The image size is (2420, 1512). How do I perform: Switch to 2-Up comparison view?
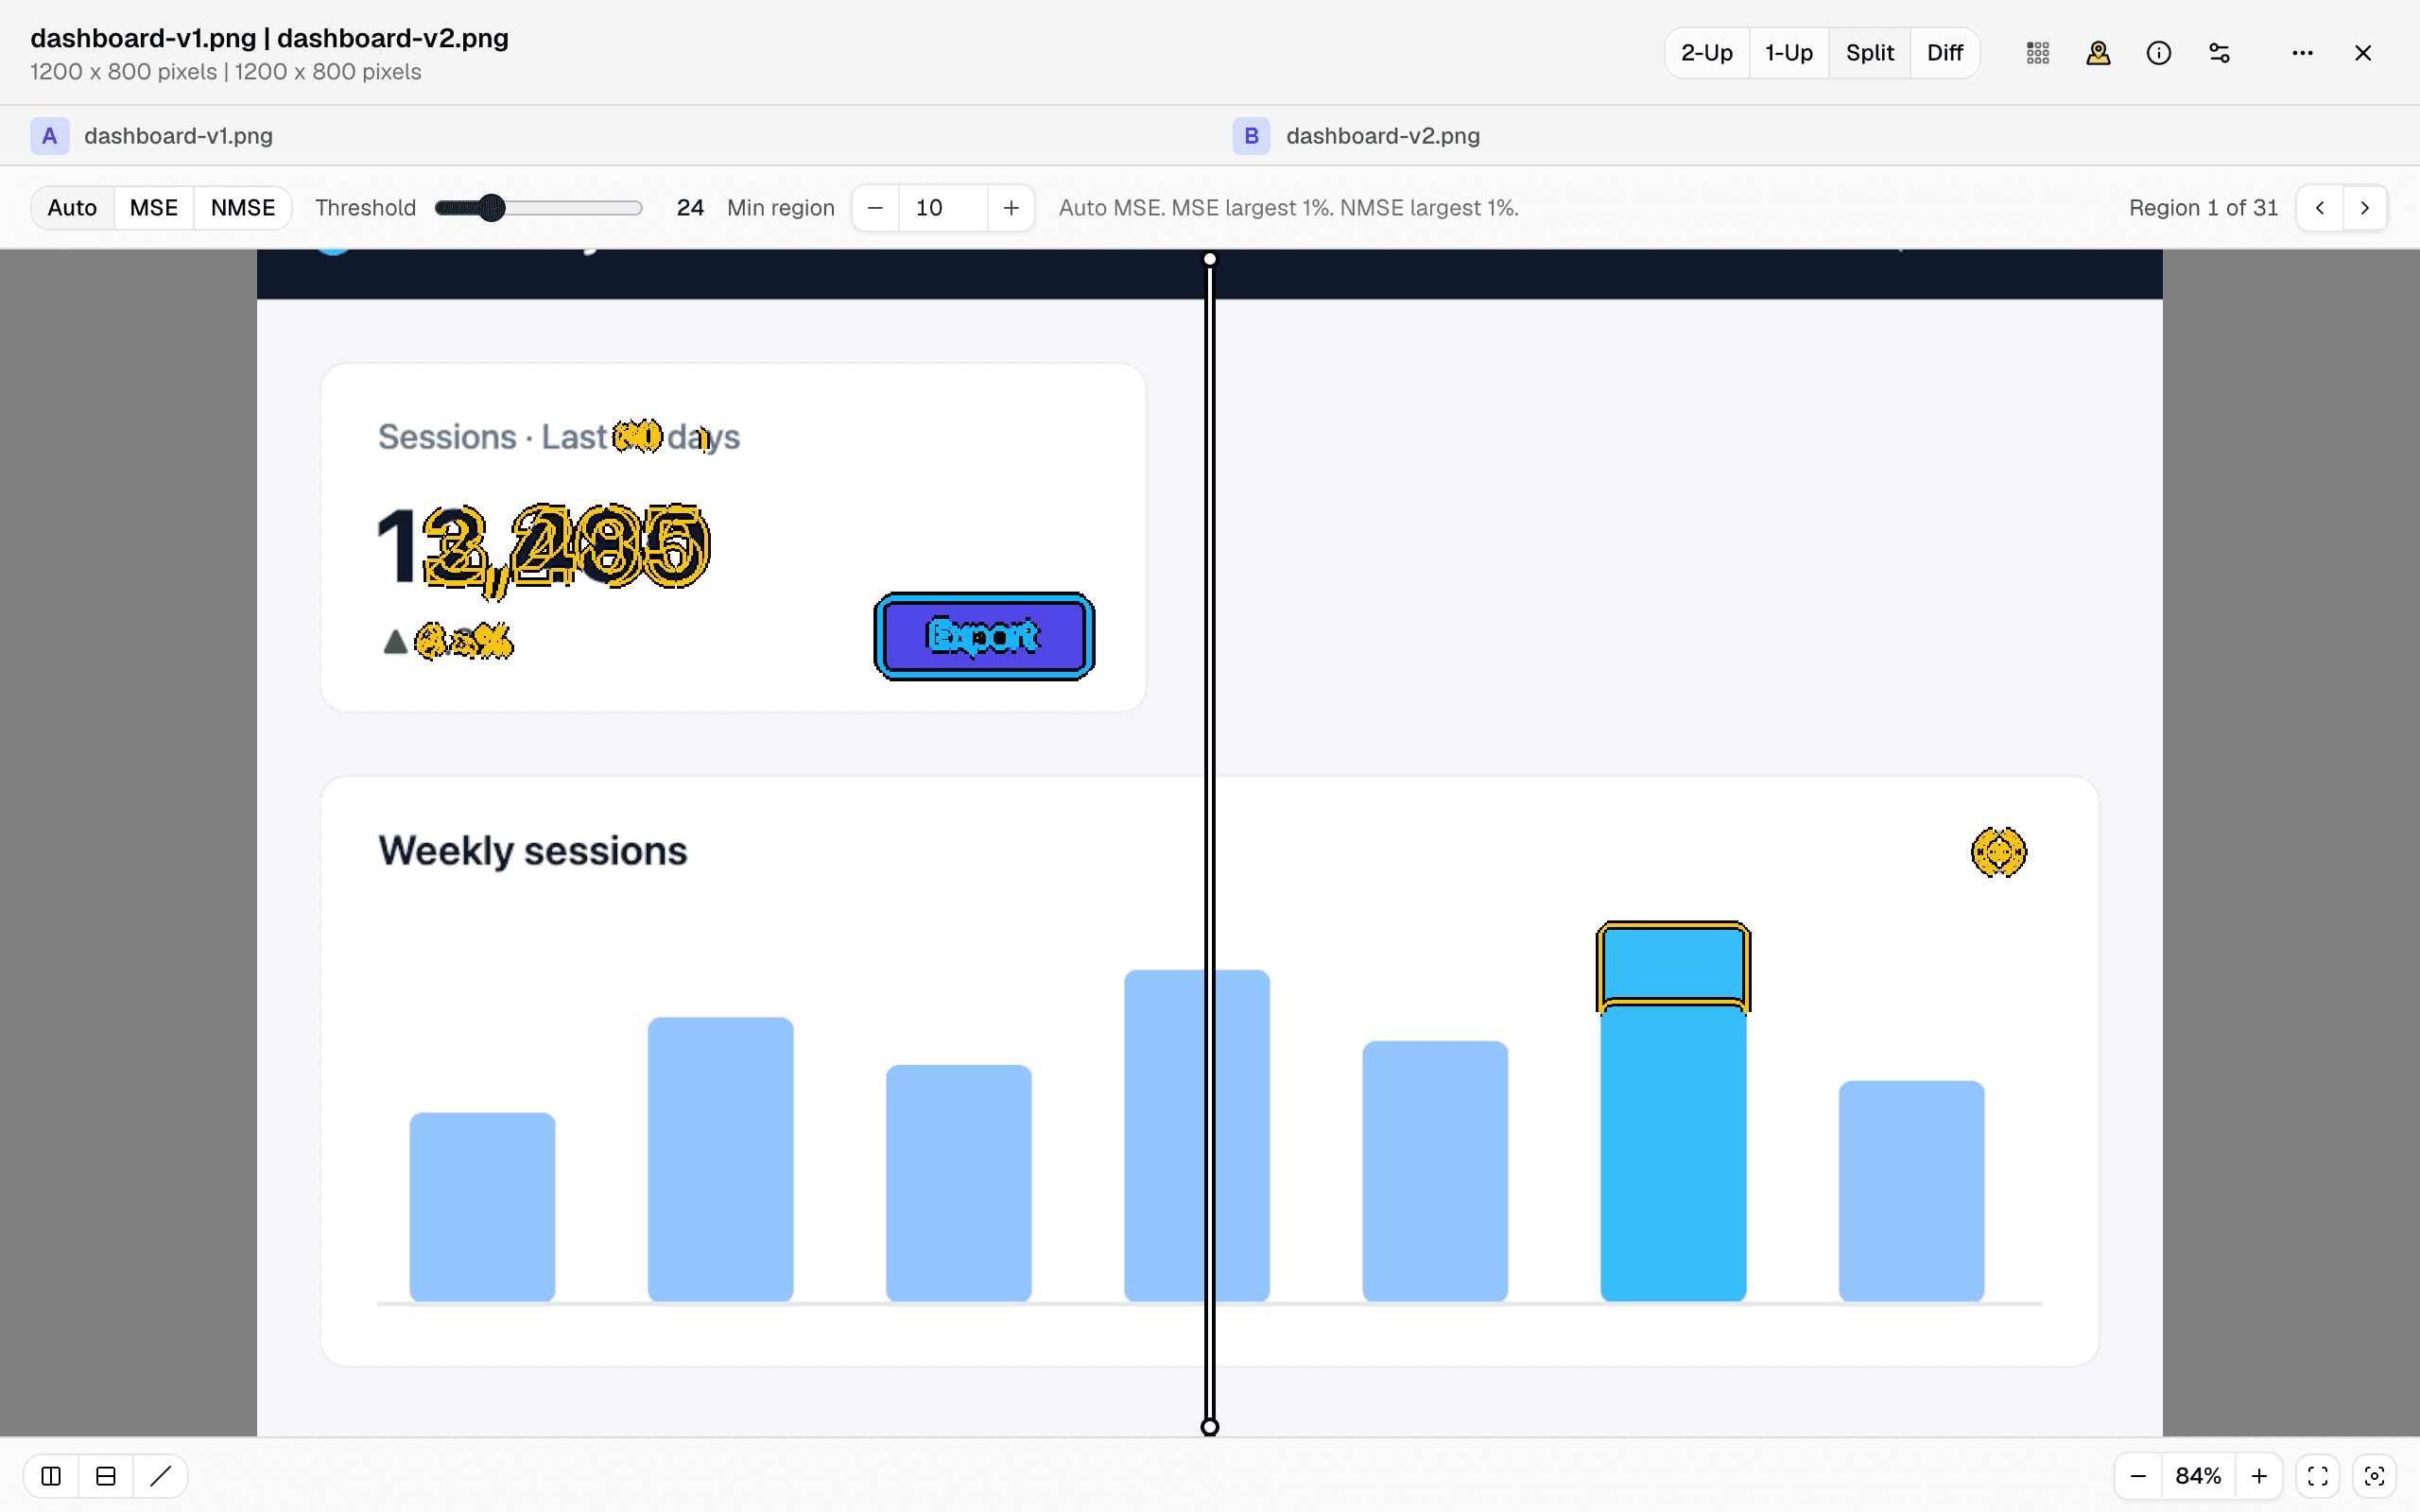click(1706, 53)
